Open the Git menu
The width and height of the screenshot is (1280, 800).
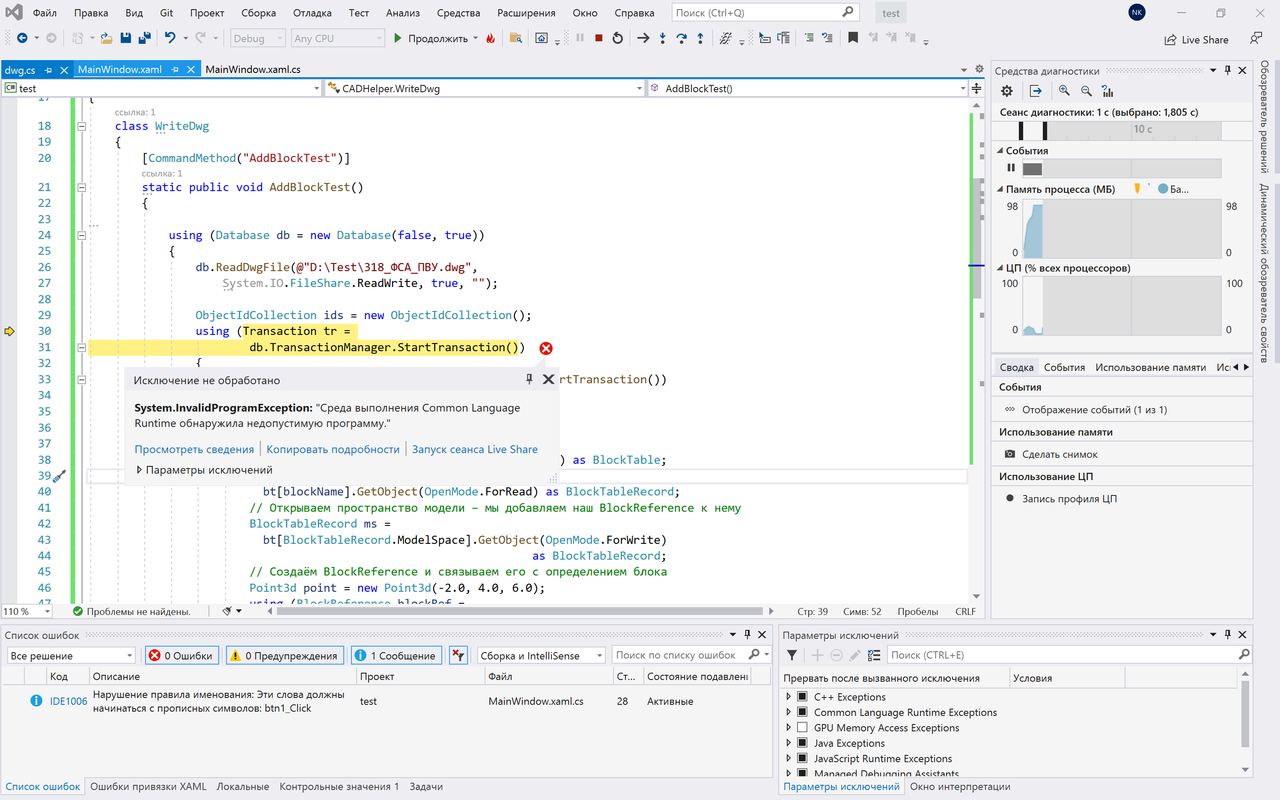(x=165, y=13)
